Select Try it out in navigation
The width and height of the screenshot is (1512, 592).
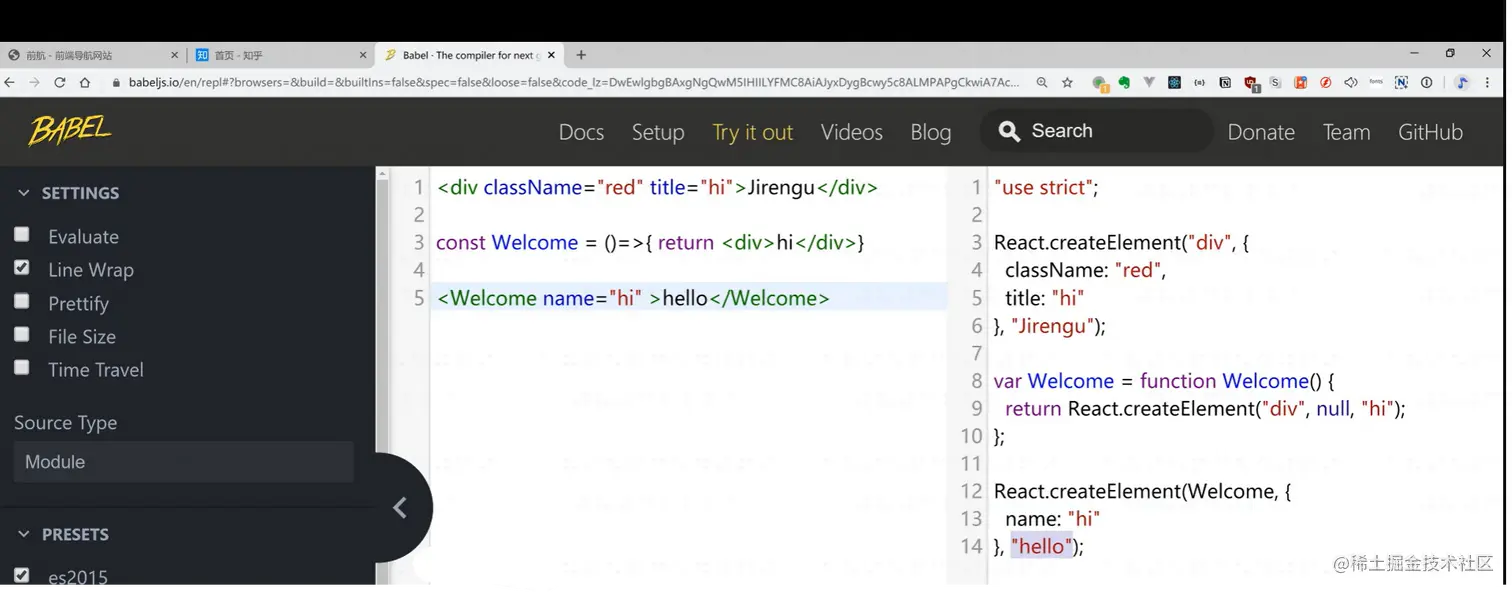(752, 132)
